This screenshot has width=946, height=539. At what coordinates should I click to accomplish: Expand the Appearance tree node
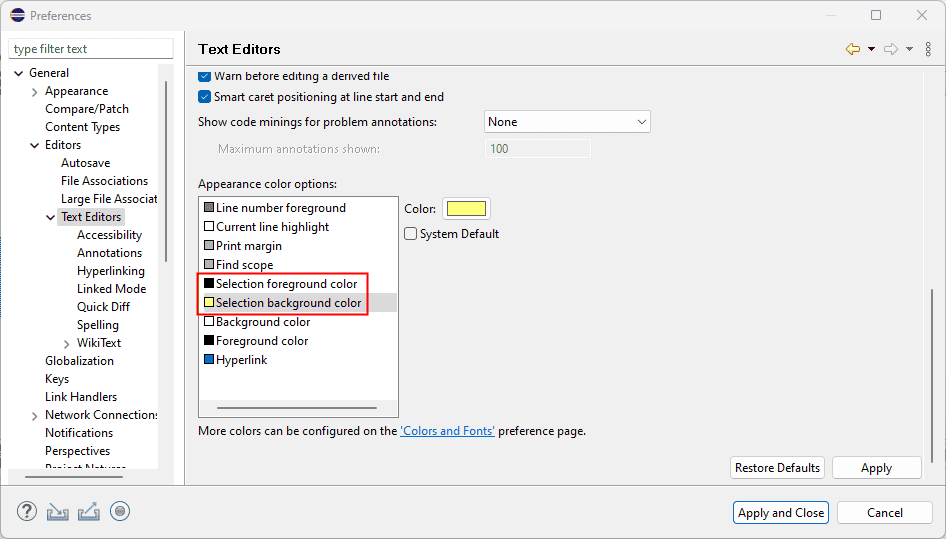(35, 92)
